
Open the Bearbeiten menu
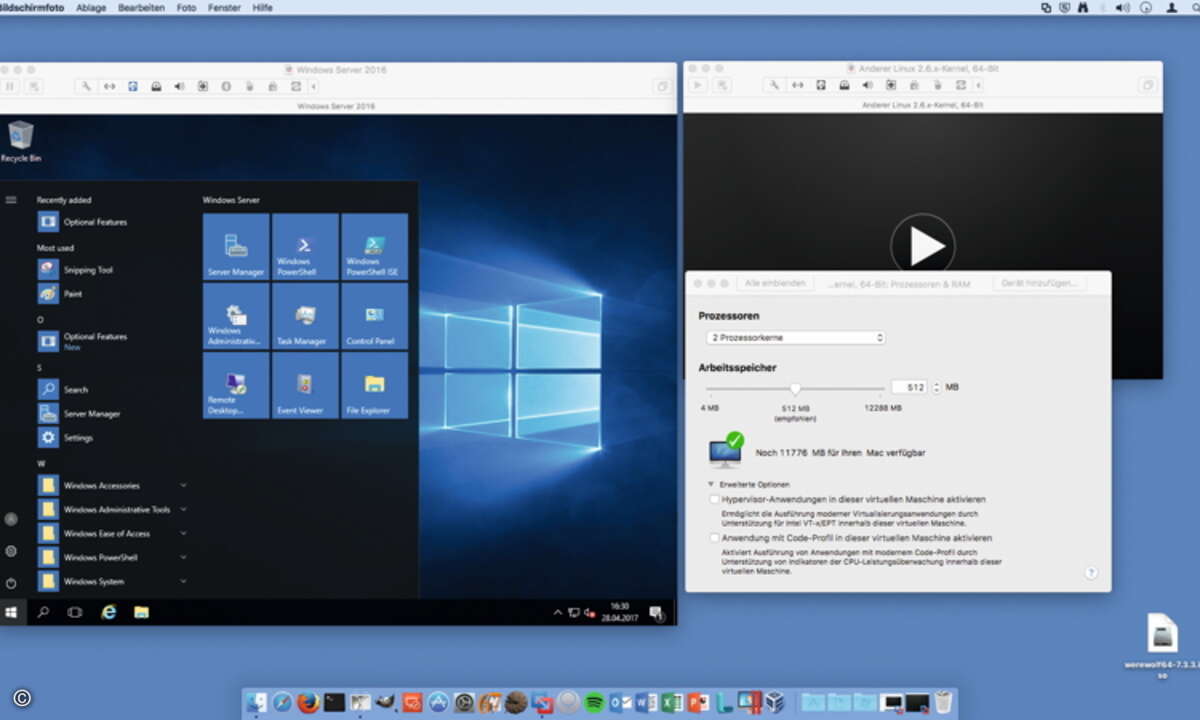pos(141,7)
